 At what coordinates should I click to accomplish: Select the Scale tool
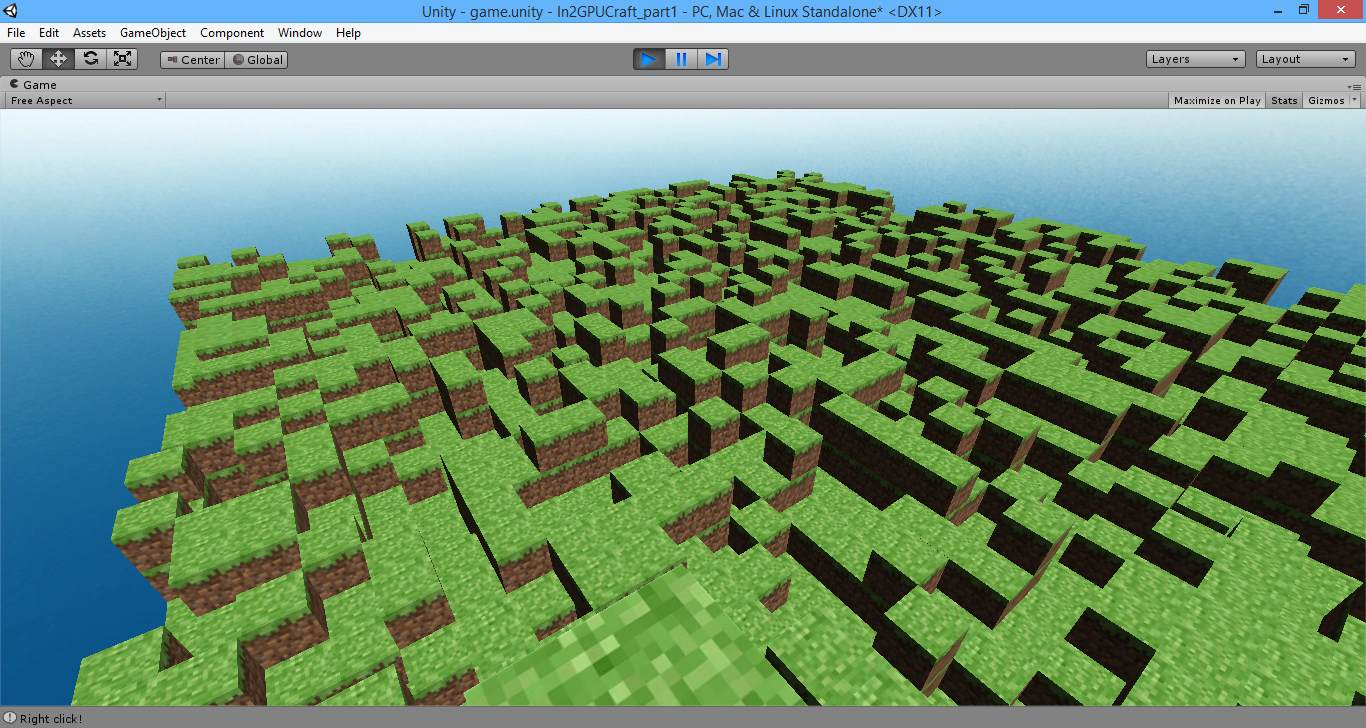click(122, 59)
